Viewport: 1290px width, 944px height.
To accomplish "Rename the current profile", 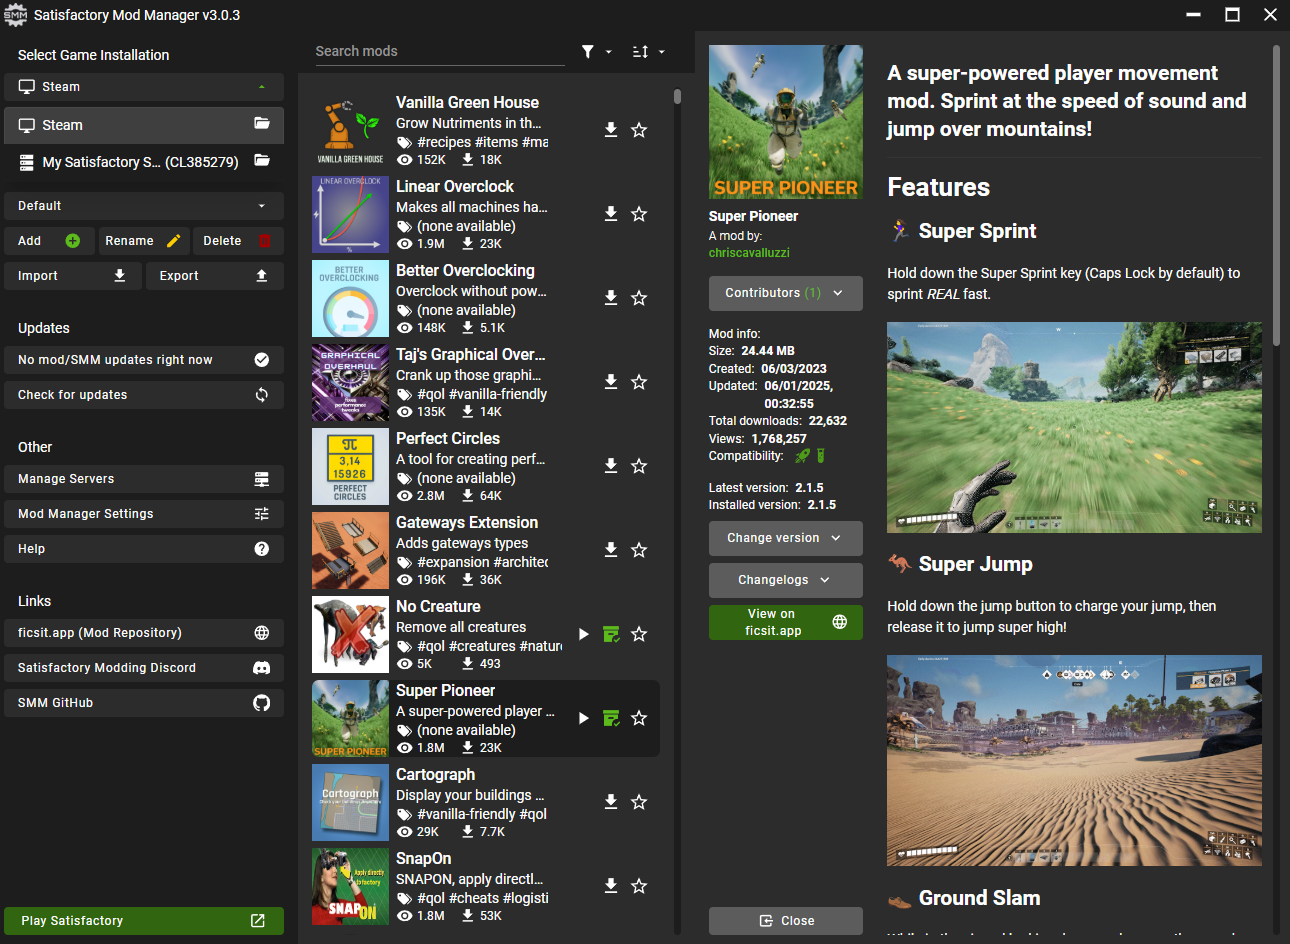I will pos(144,241).
